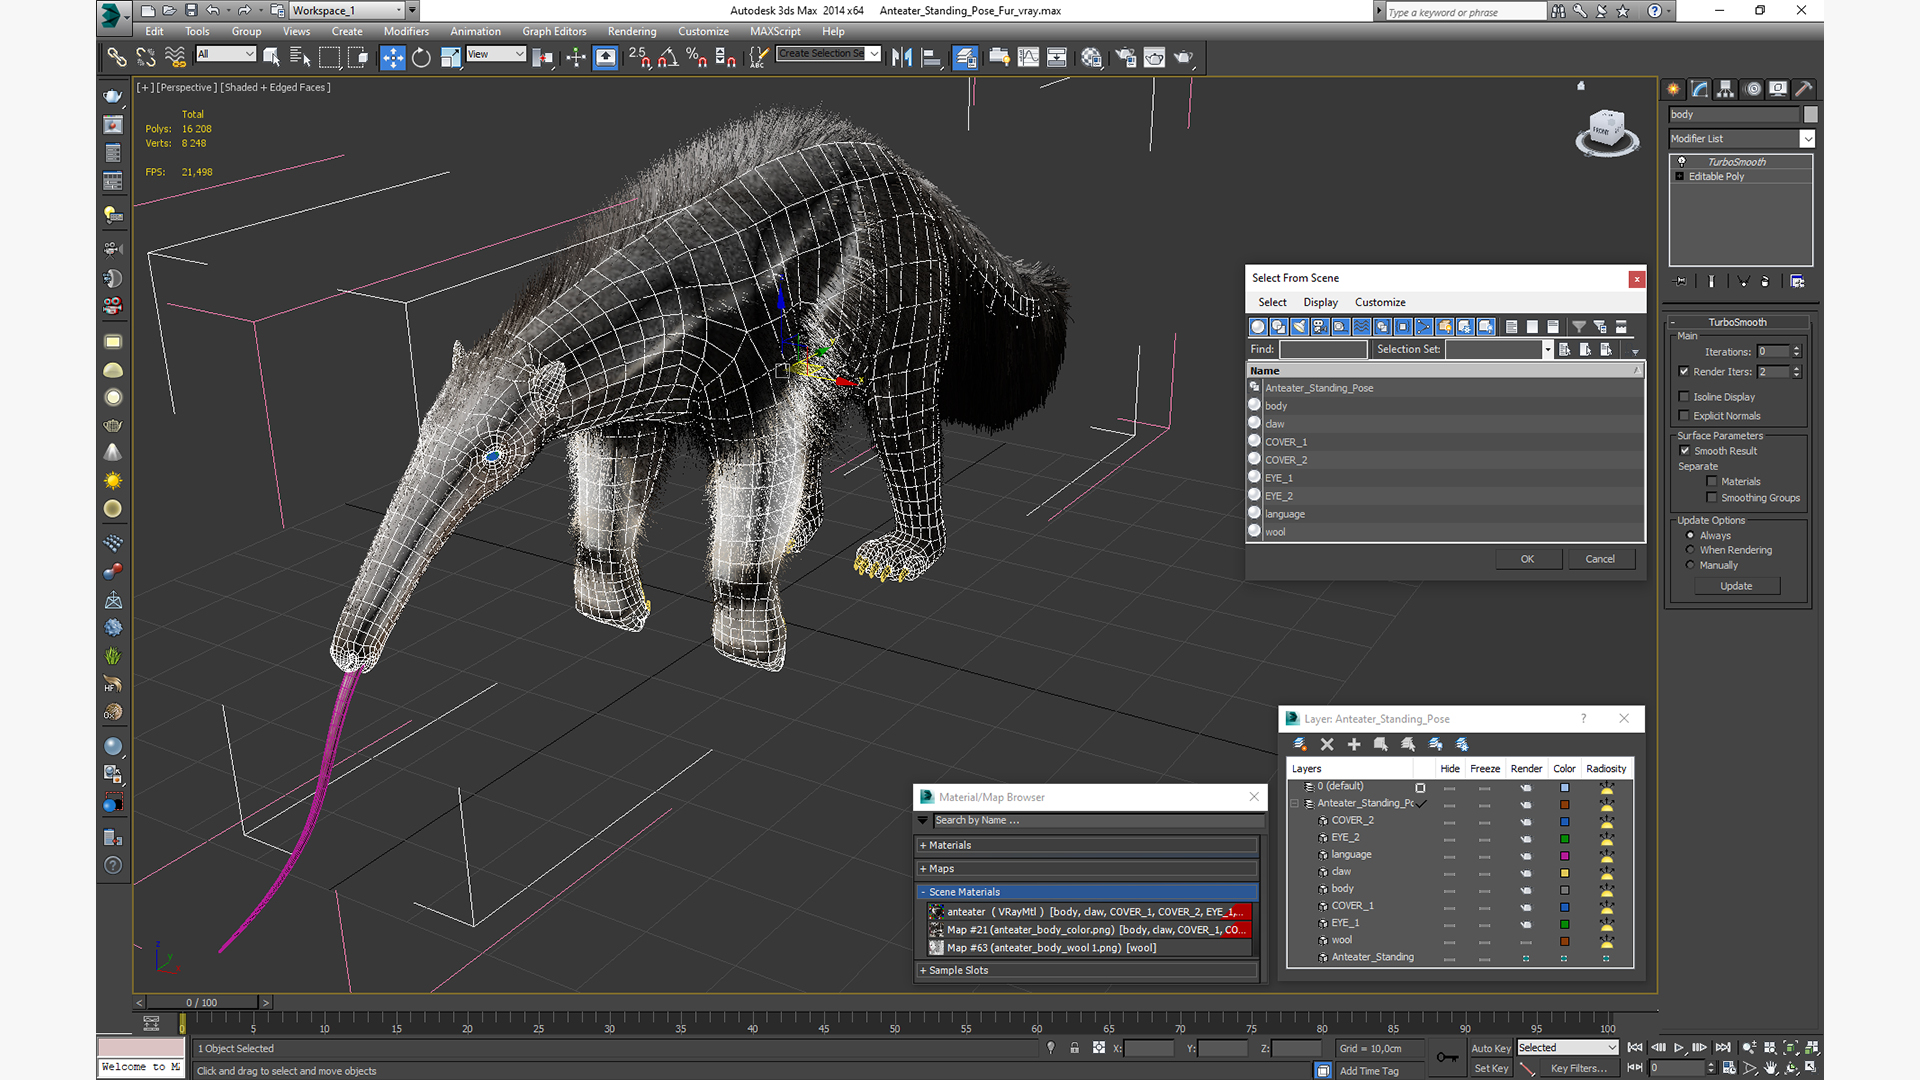Expand the Materials group in Material Browser

coord(1087,846)
